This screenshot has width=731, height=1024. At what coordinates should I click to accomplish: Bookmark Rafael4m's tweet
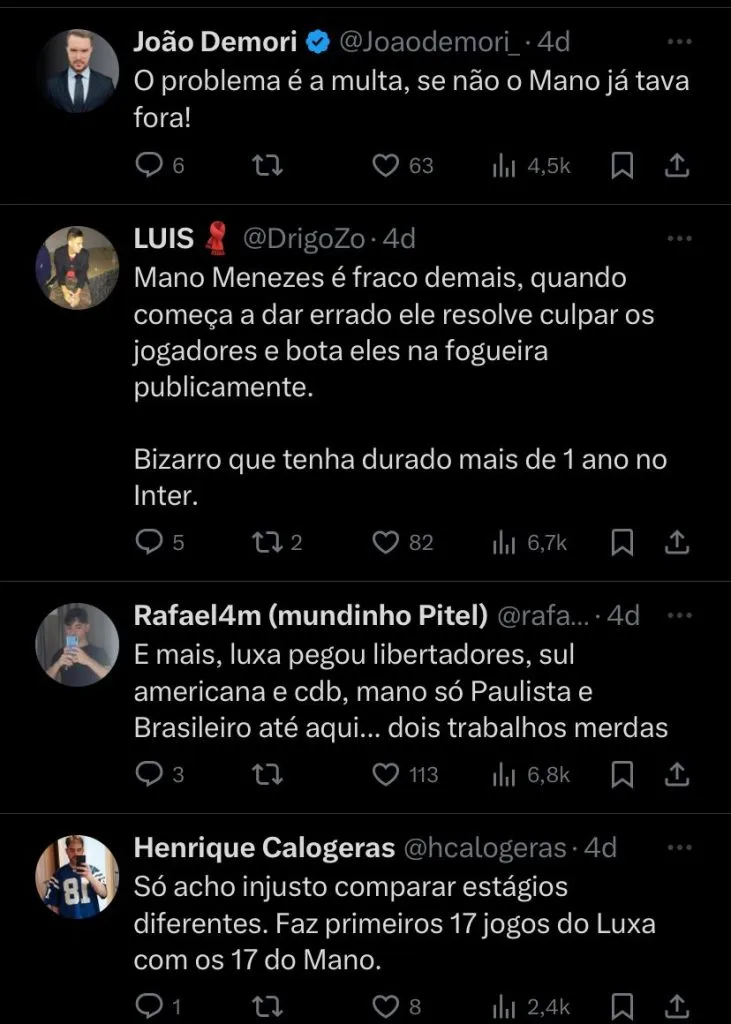622,773
